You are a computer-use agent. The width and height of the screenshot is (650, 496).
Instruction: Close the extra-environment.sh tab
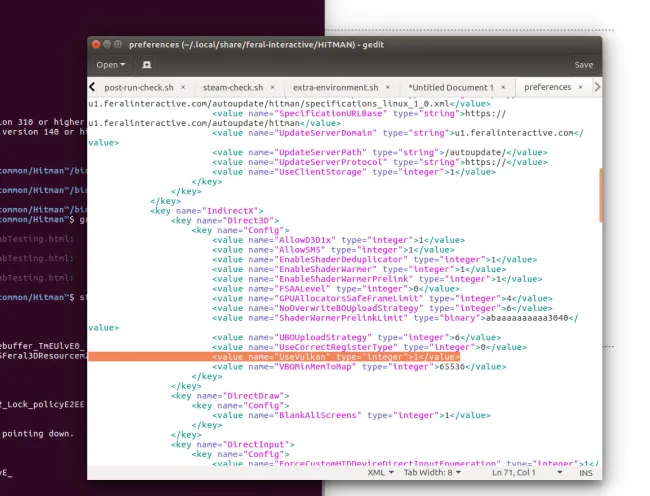[x=388, y=87]
